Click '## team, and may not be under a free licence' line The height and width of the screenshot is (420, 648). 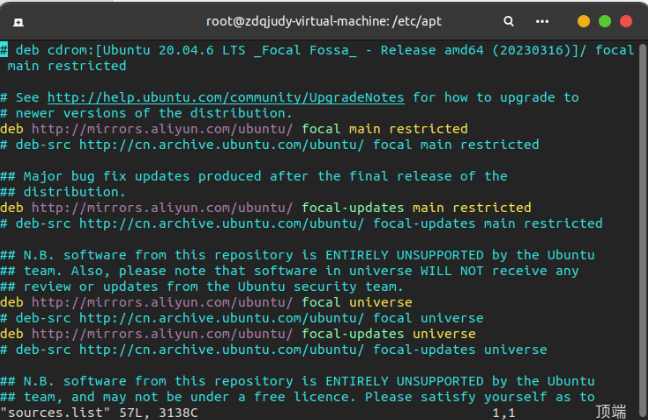click(x=297, y=397)
